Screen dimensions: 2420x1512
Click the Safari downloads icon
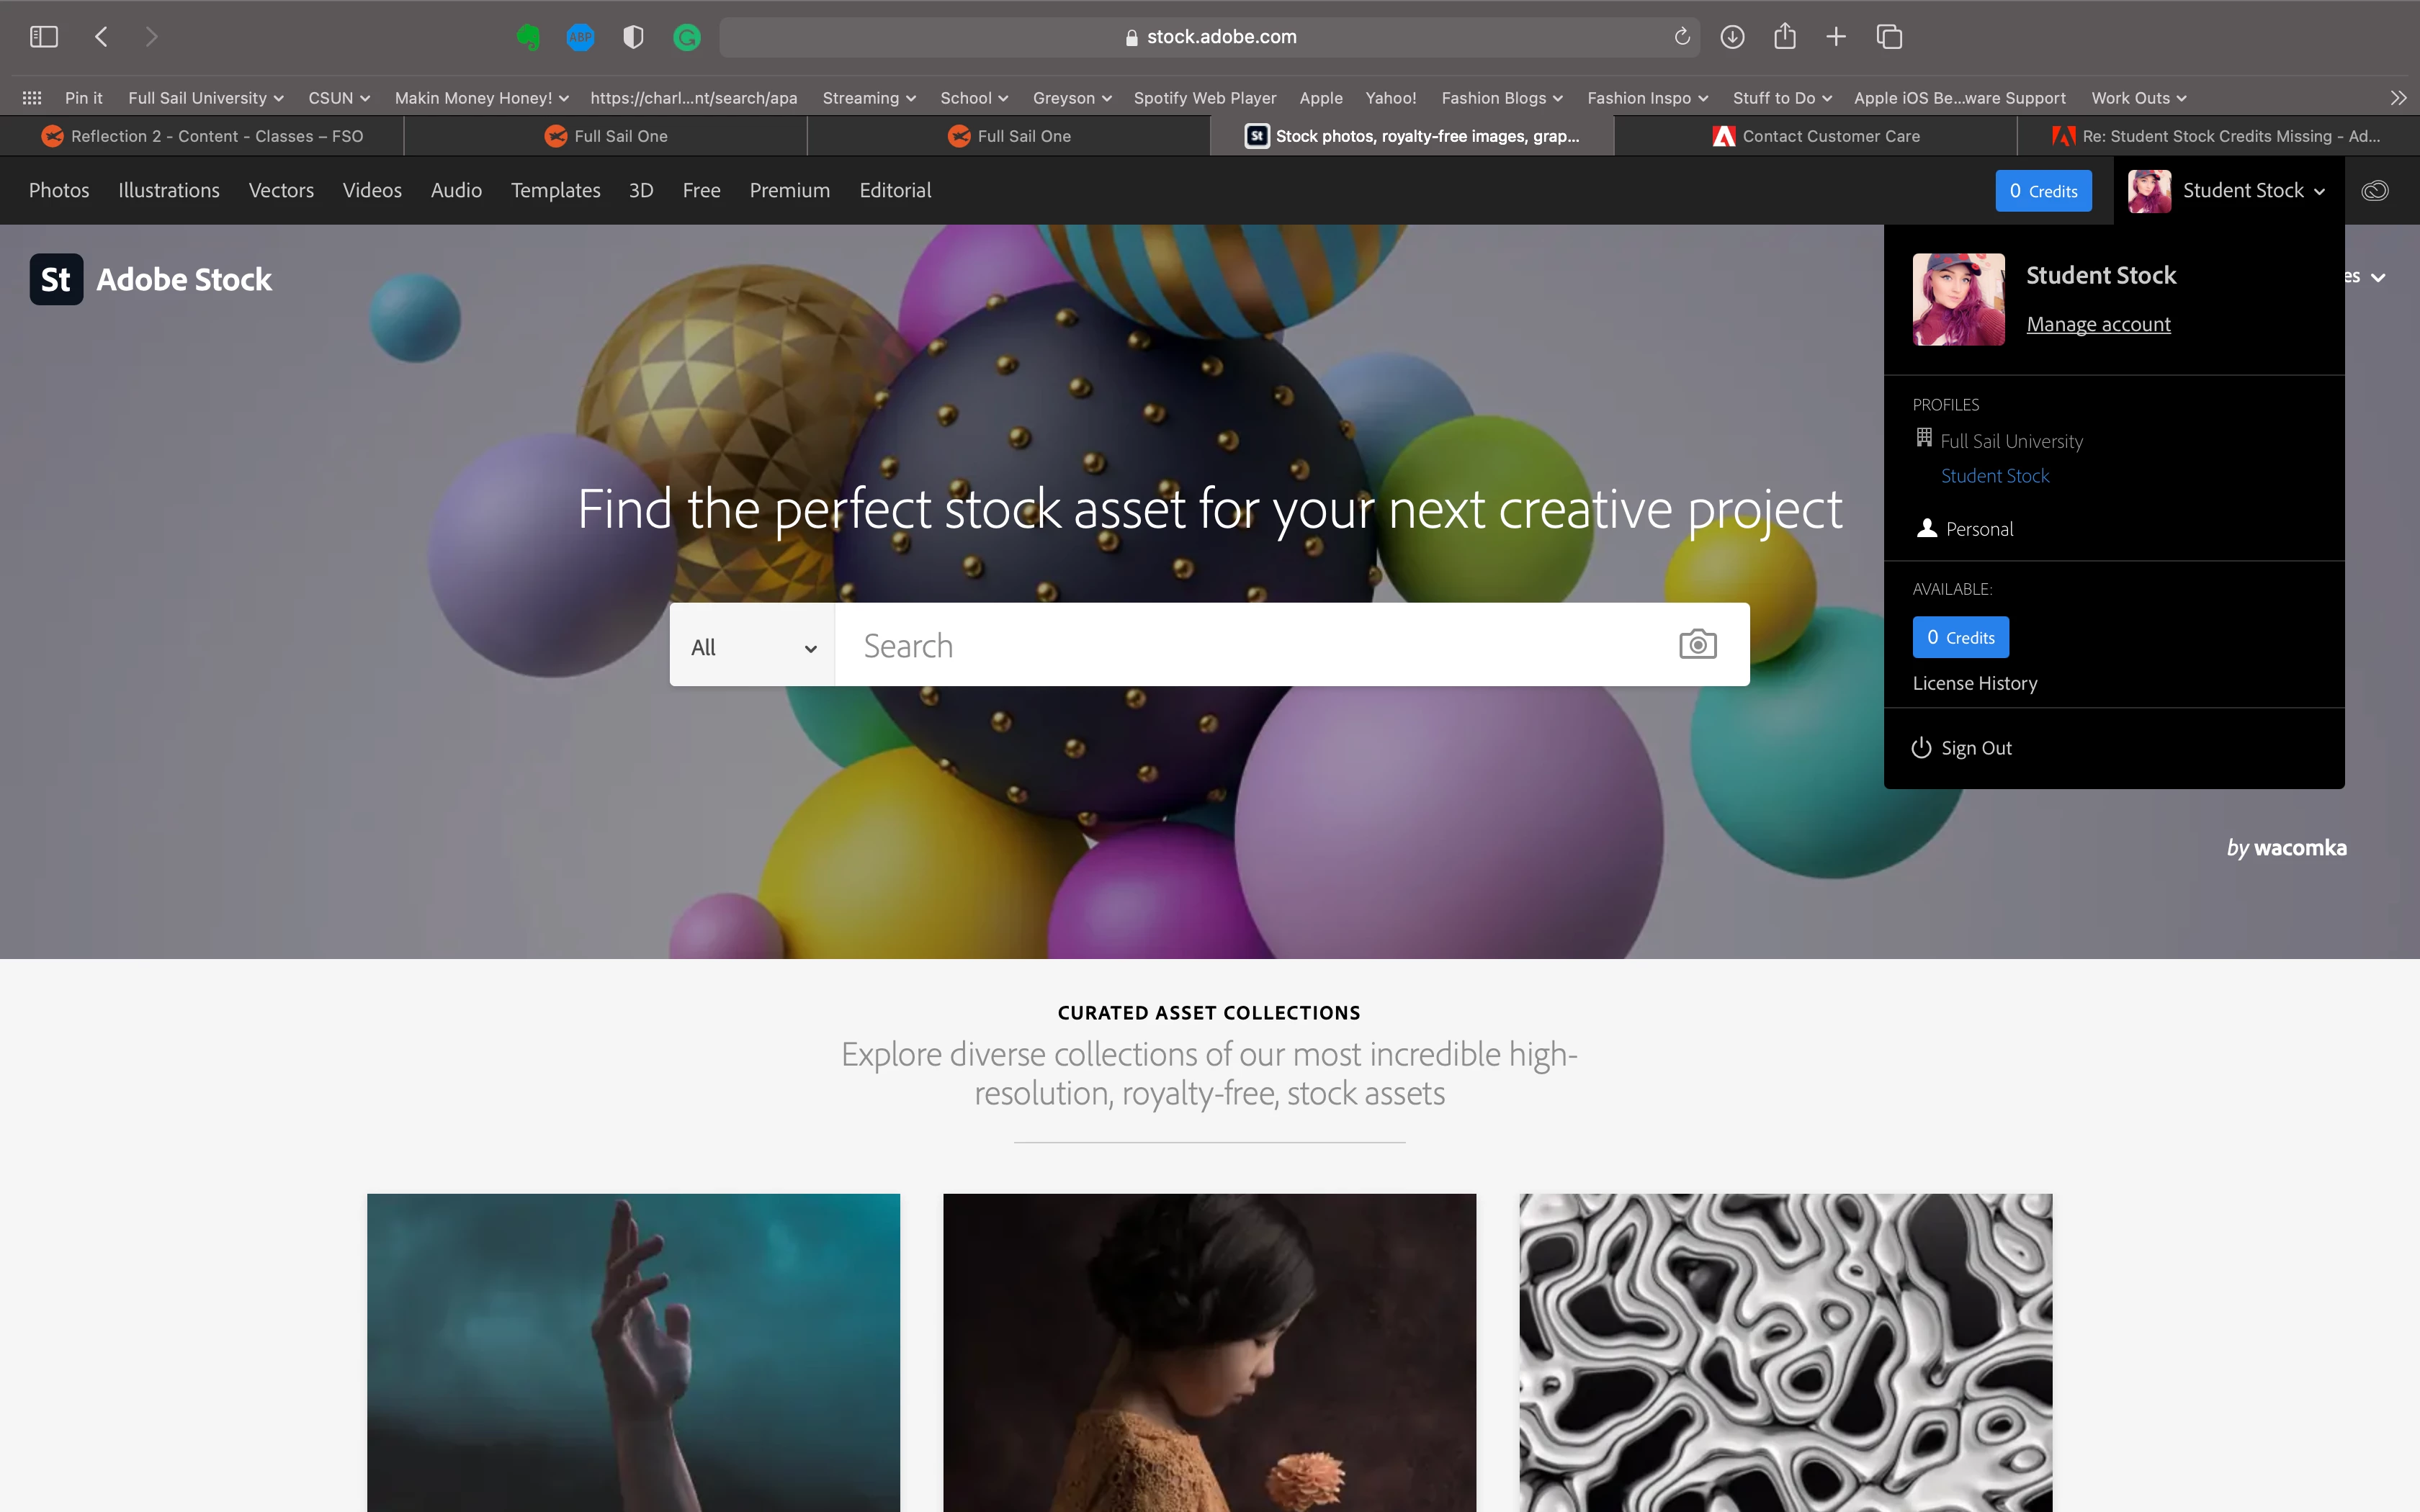coord(1732,37)
